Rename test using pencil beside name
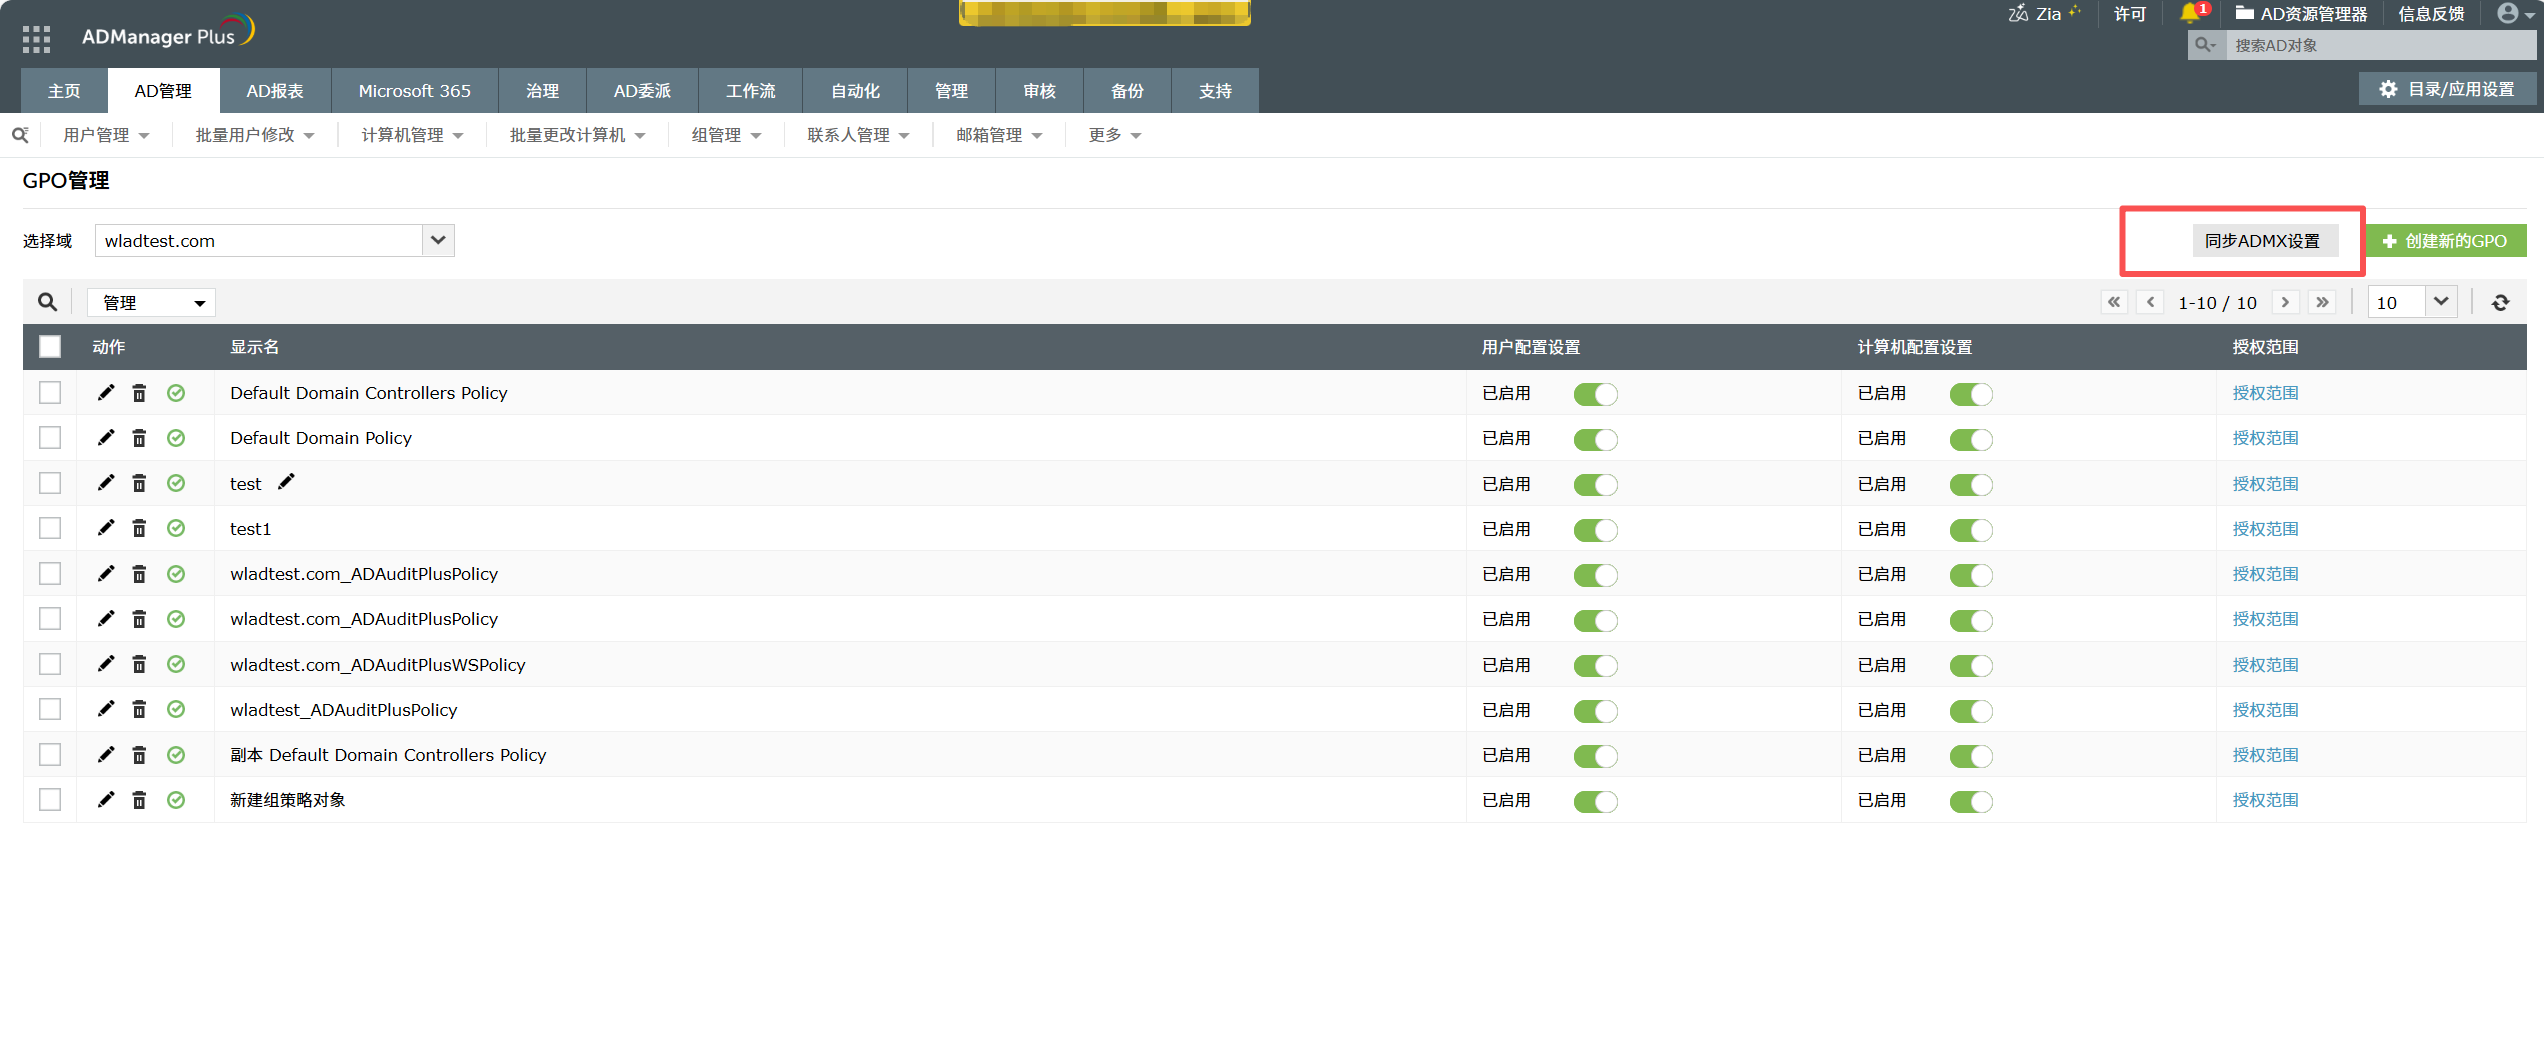Image resolution: width=2544 pixels, height=1038 pixels. (x=287, y=482)
